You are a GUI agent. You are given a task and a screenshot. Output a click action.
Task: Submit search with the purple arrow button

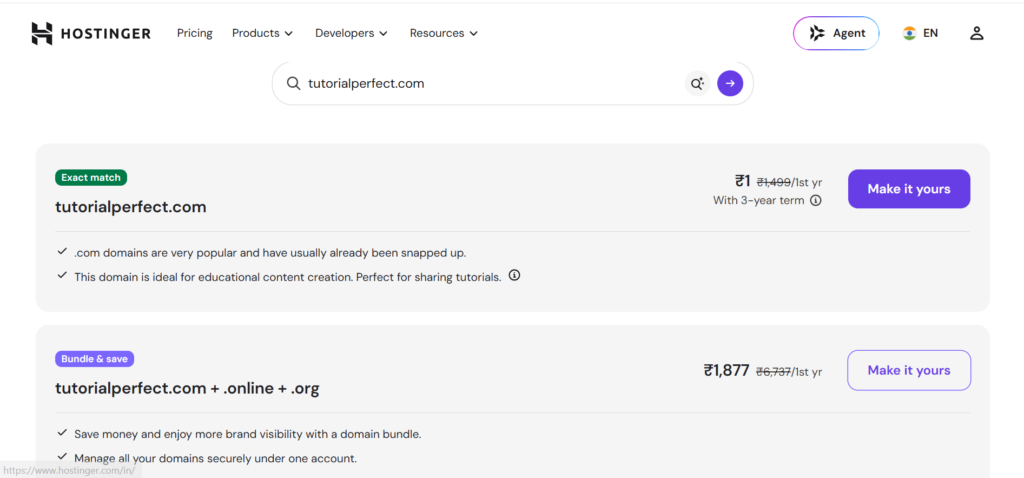pos(730,84)
